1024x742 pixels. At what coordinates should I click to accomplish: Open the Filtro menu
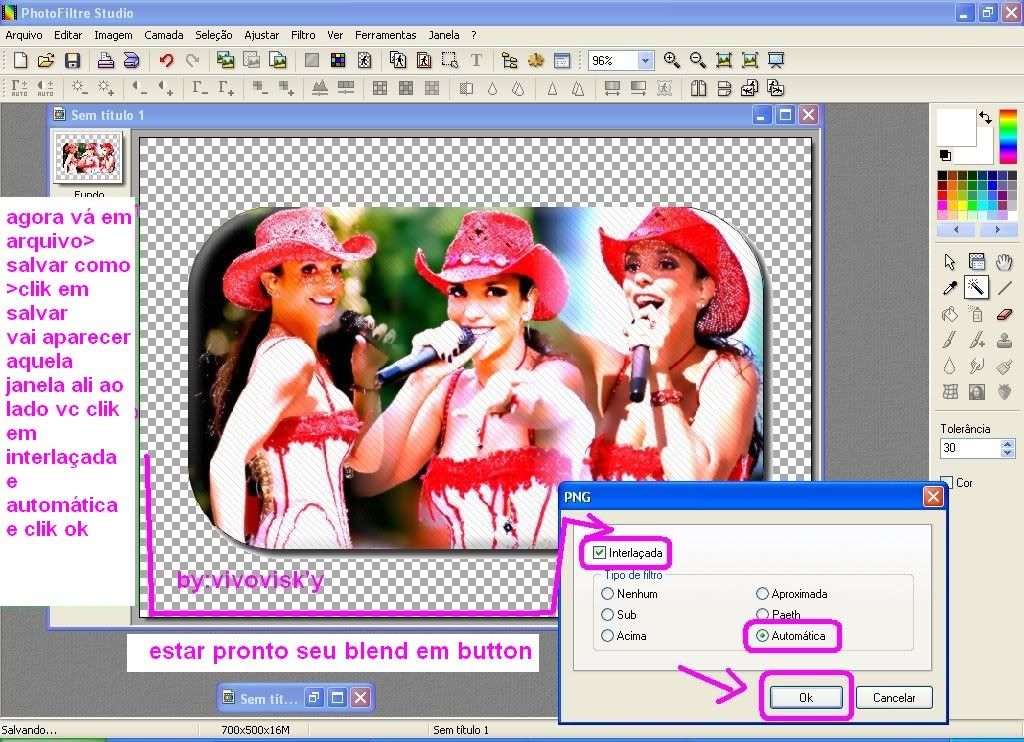303,35
